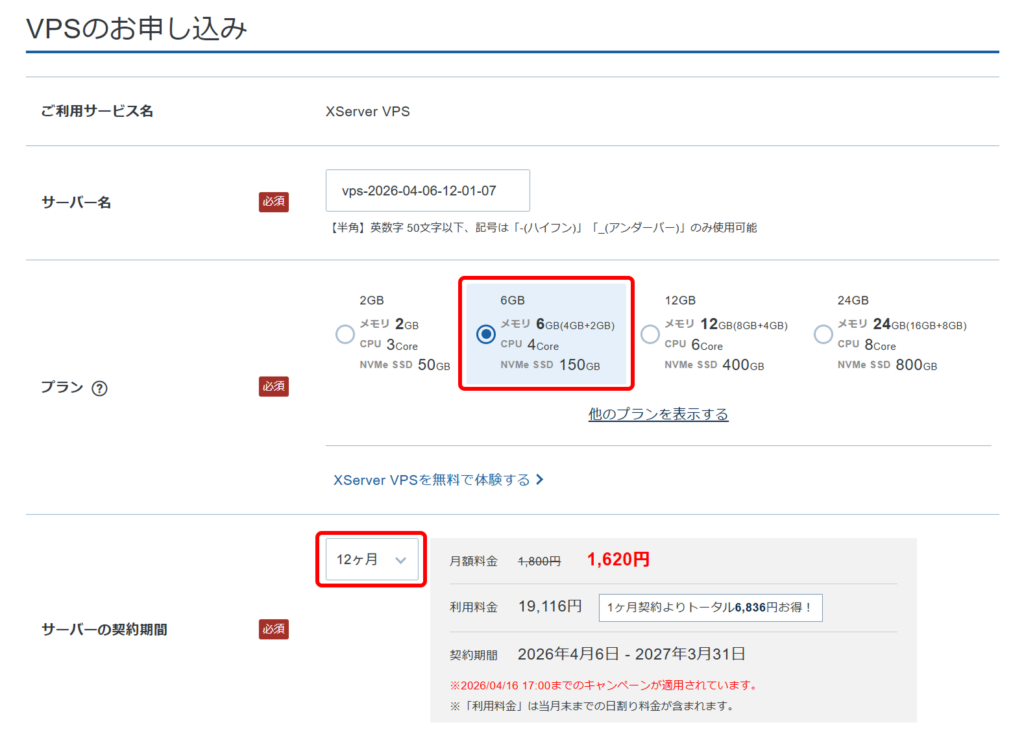This screenshot has width=1024, height=740.
Task: Pick the 24GB plan radio button
Action: pos(823,334)
